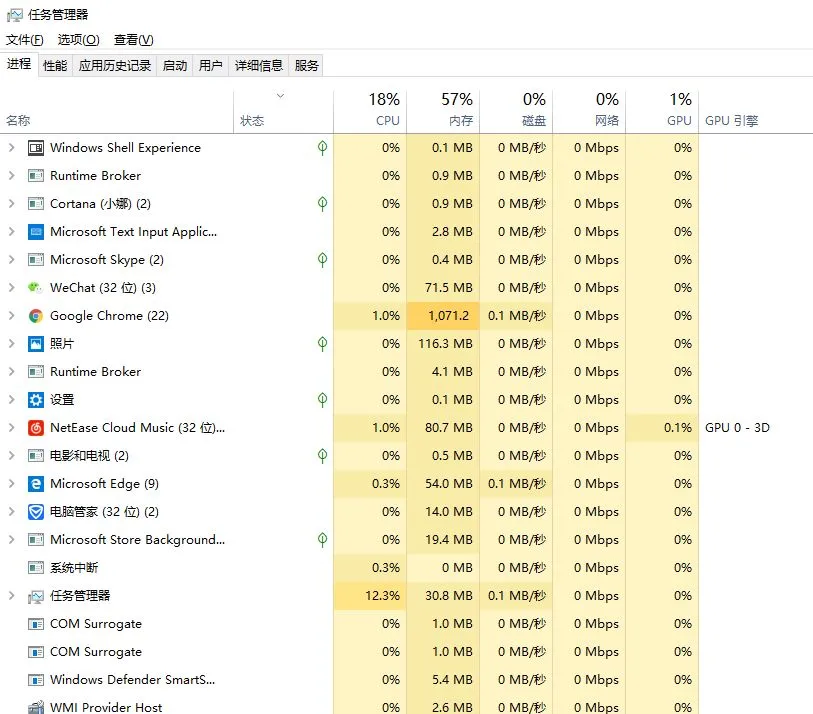This screenshot has height=714, width=813.
Task: Select the 12.3% CPU value of 任务管理器
Action: pos(370,596)
